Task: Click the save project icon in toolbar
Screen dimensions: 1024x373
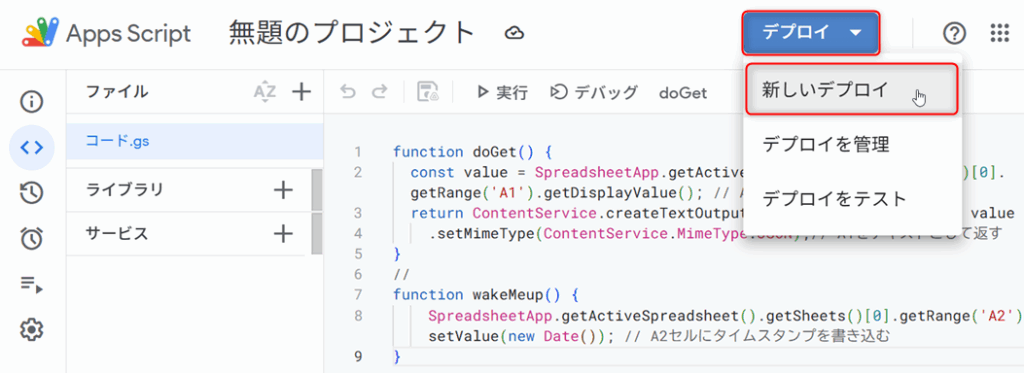Action: pyautogui.click(x=429, y=92)
